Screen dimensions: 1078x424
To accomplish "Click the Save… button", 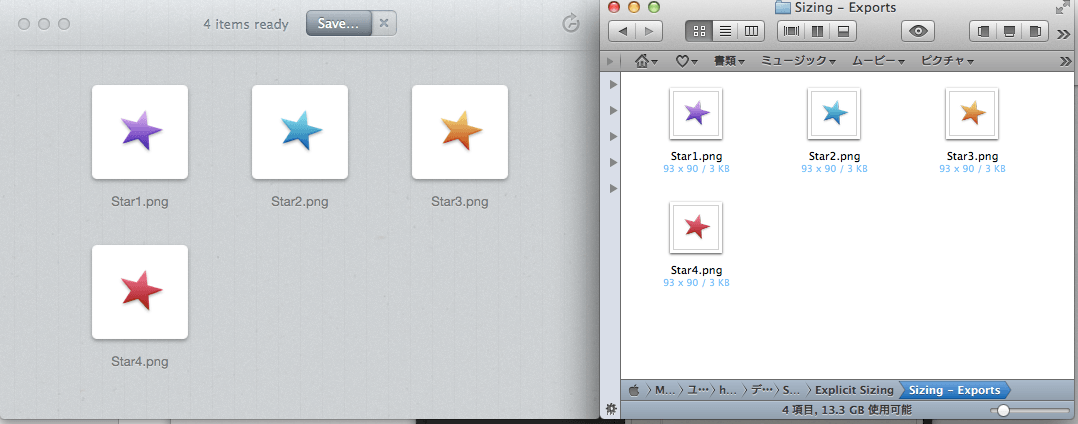I will 338,23.
